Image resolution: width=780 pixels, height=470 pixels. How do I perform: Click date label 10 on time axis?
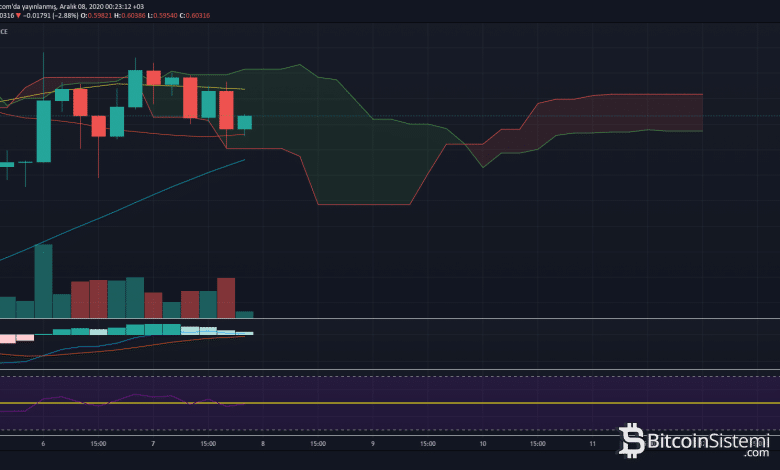[482, 443]
